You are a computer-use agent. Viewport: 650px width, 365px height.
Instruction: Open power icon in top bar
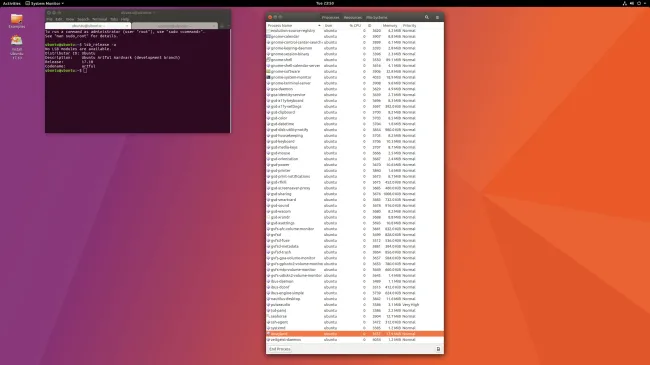click(639, 3)
